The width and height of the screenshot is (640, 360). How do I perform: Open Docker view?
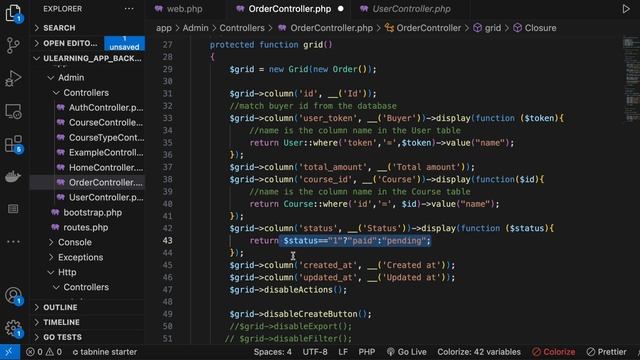point(13,176)
